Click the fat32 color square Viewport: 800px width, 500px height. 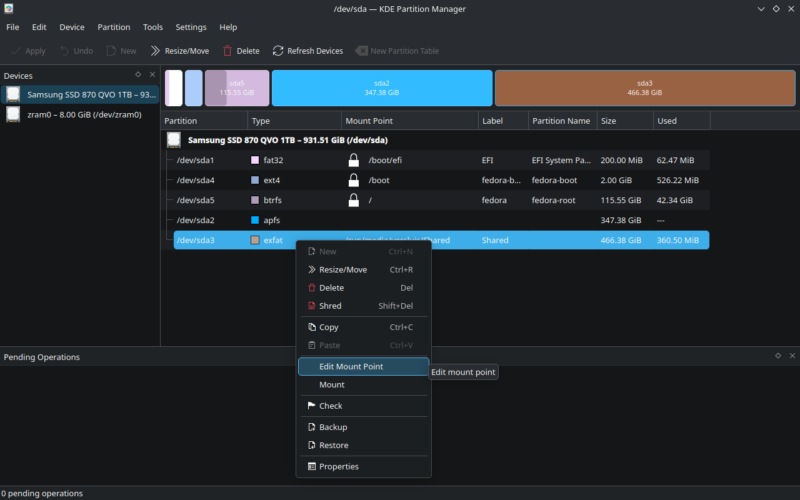click(x=255, y=160)
